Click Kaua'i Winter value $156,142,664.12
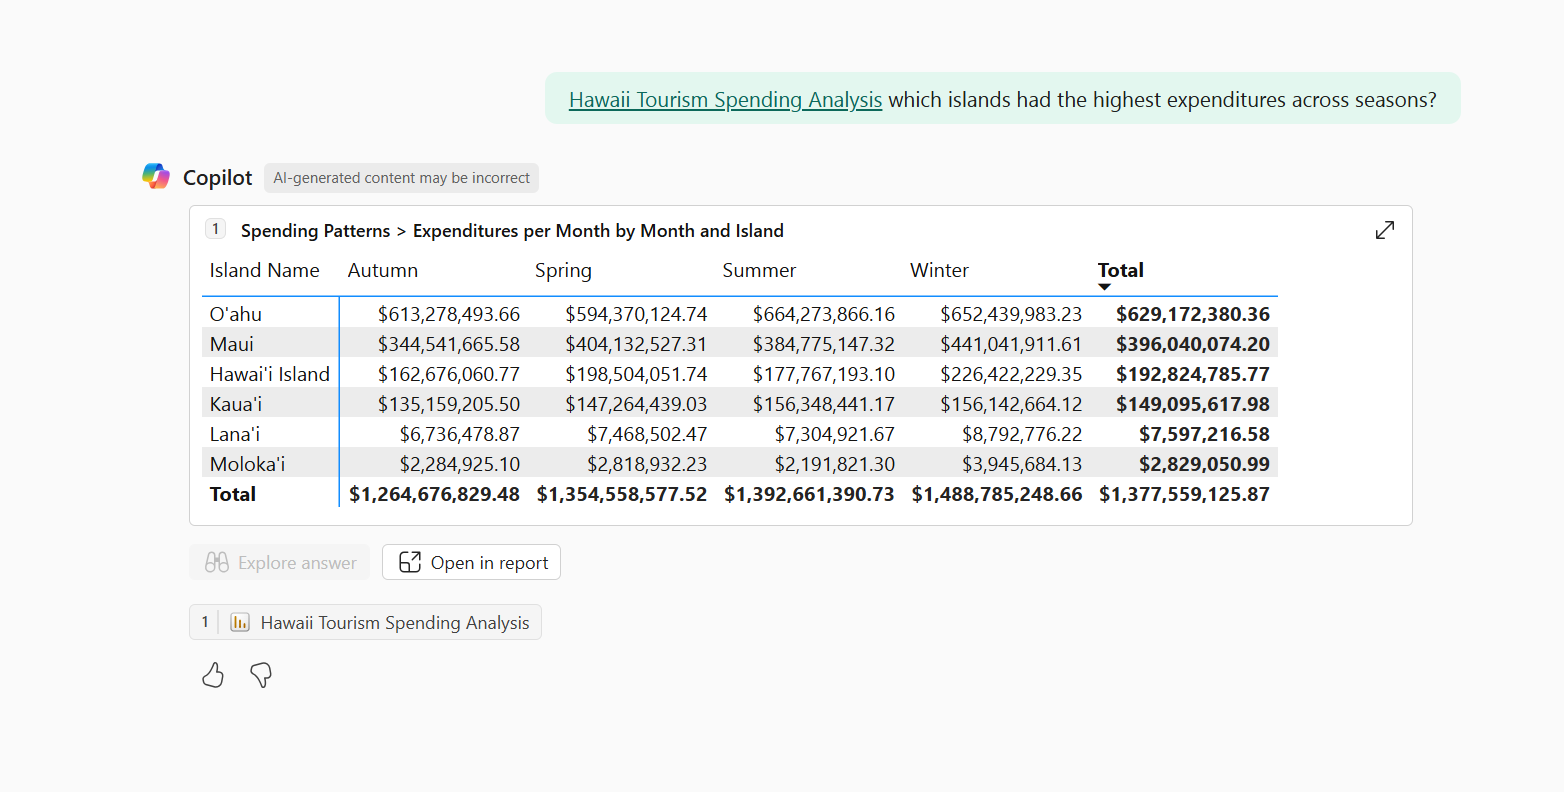 click(1011, 404)
